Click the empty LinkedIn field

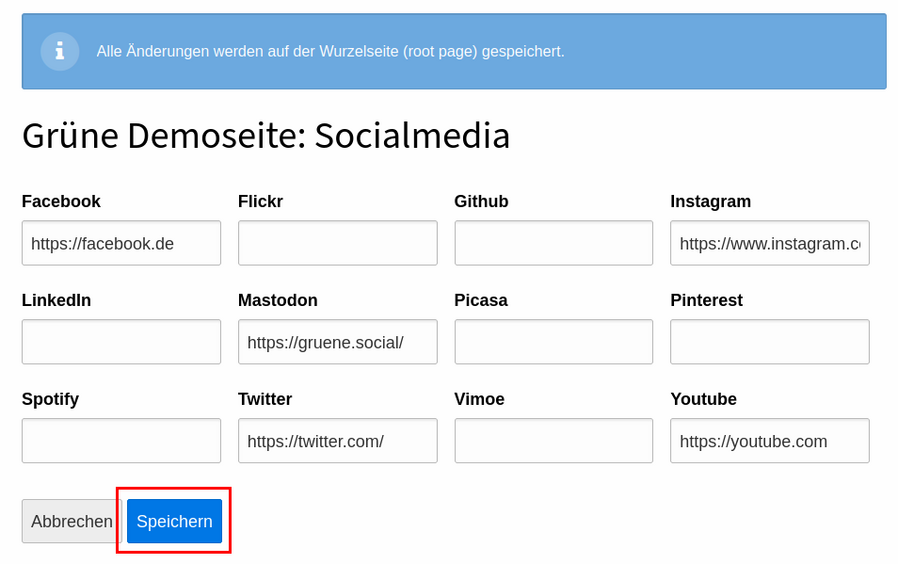121,342
